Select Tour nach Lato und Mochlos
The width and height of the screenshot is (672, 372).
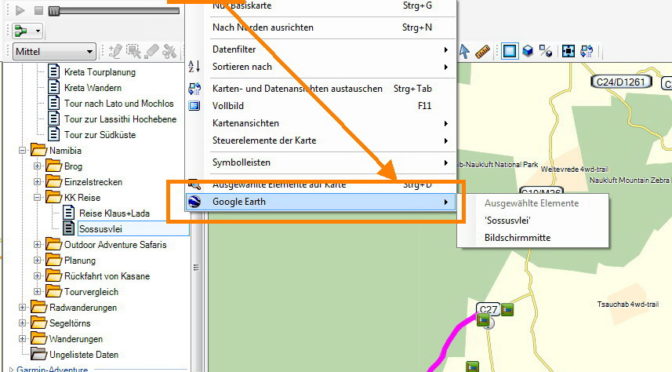click(119, 104)
